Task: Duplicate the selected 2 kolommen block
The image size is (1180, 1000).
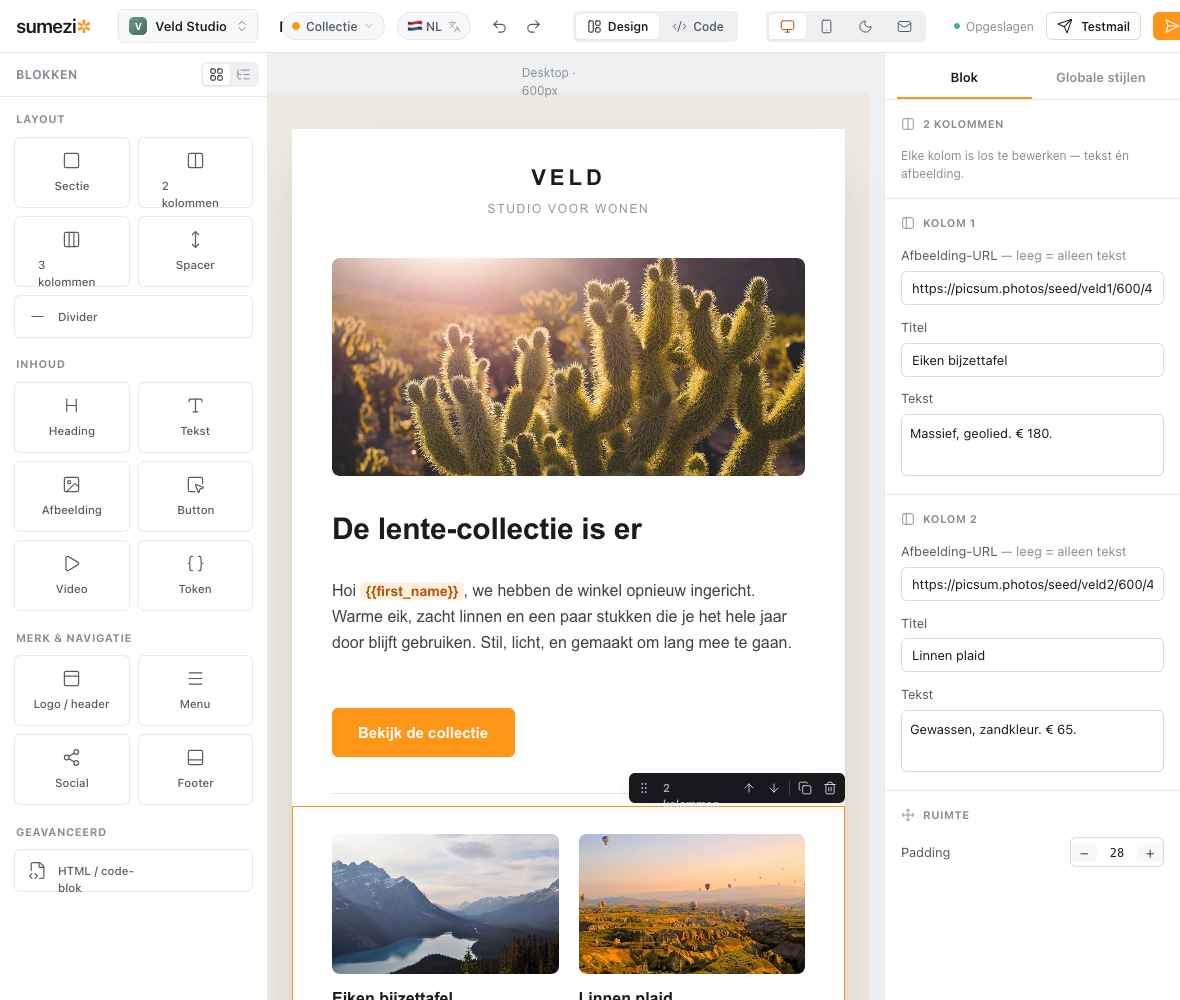Action: [x=804, y=788]
